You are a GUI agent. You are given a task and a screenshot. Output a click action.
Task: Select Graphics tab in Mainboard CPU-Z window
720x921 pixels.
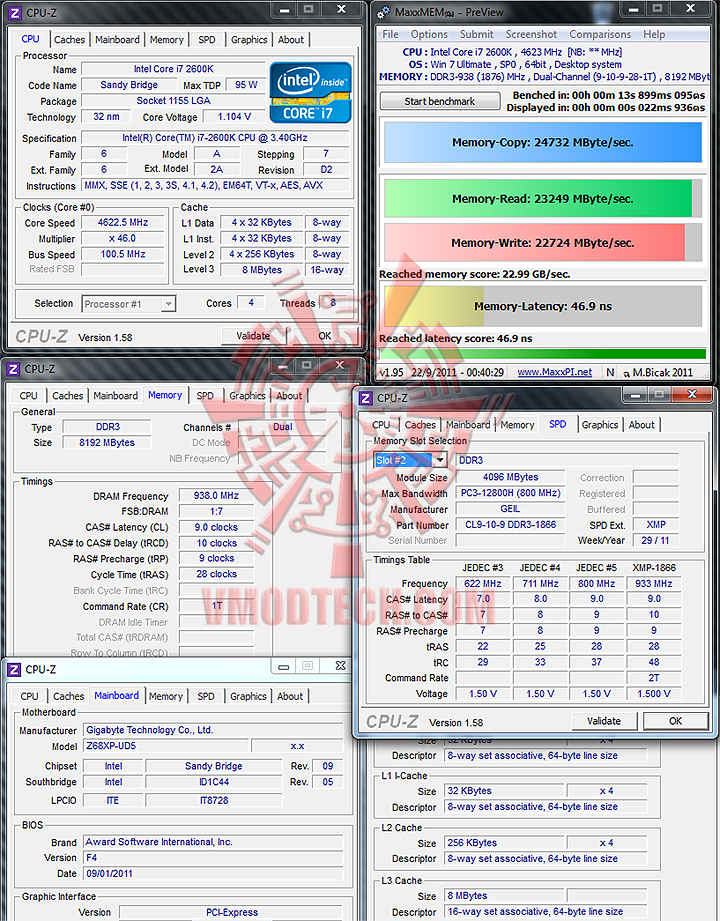[248, 696]
